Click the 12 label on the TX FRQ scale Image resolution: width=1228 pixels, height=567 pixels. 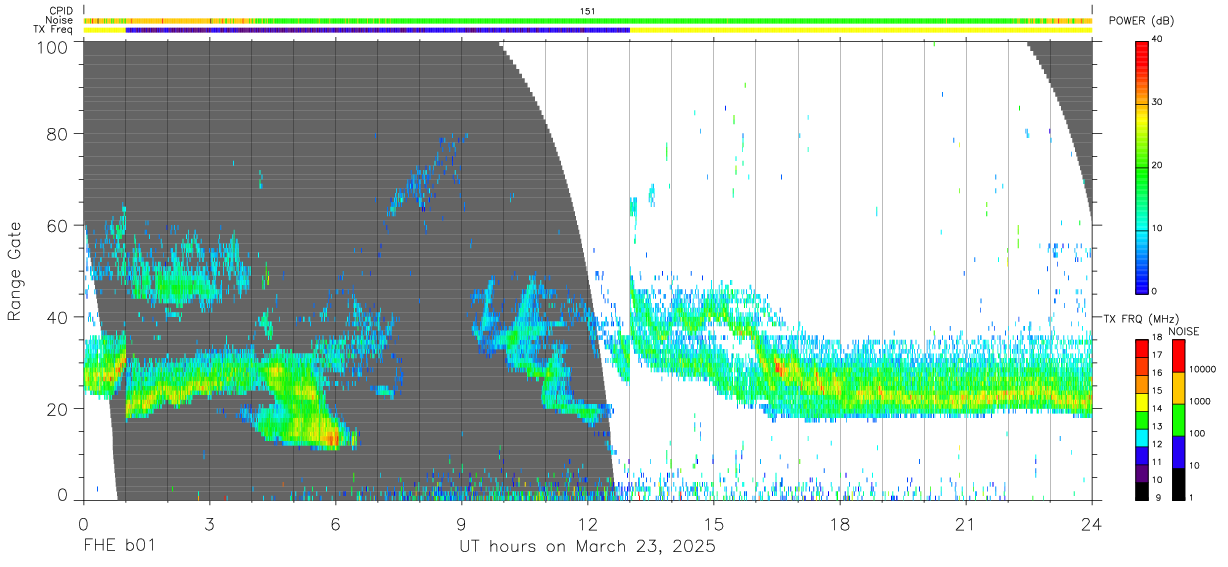pos(1158,446)
